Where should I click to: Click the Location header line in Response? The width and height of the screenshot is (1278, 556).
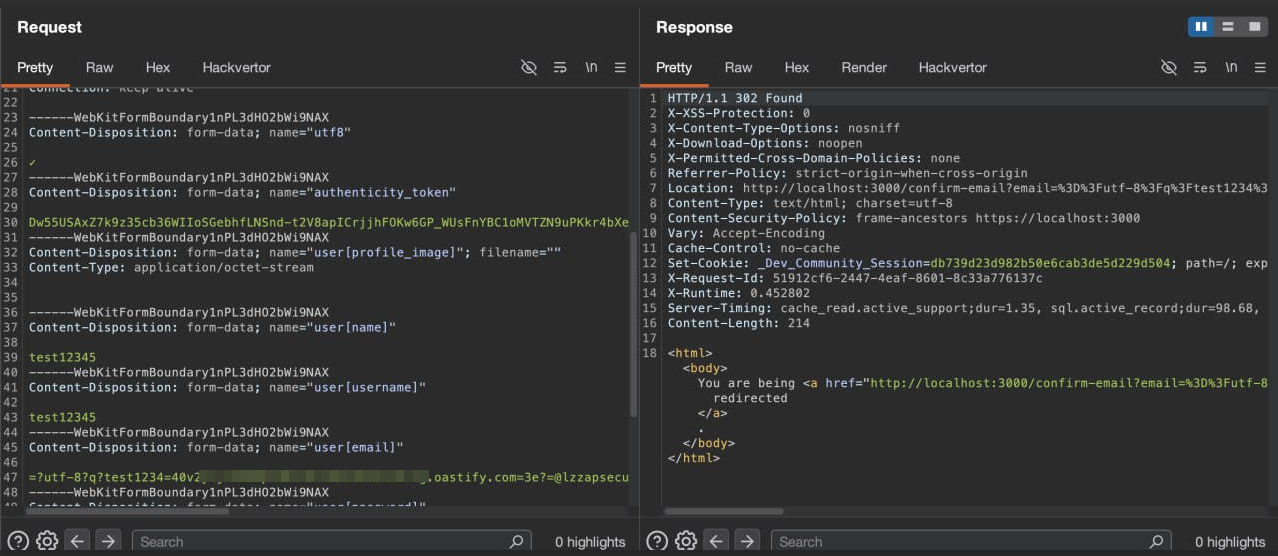pyautogui.click(x=967, y=188)
